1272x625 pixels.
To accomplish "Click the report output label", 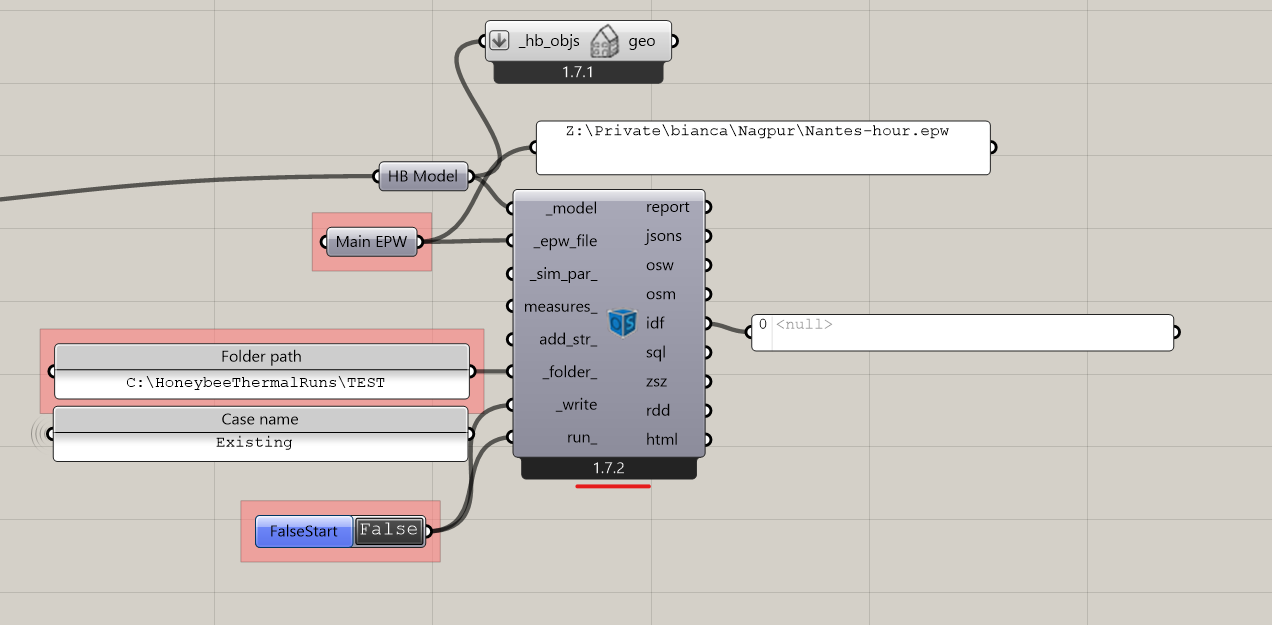I will point(667,207).
